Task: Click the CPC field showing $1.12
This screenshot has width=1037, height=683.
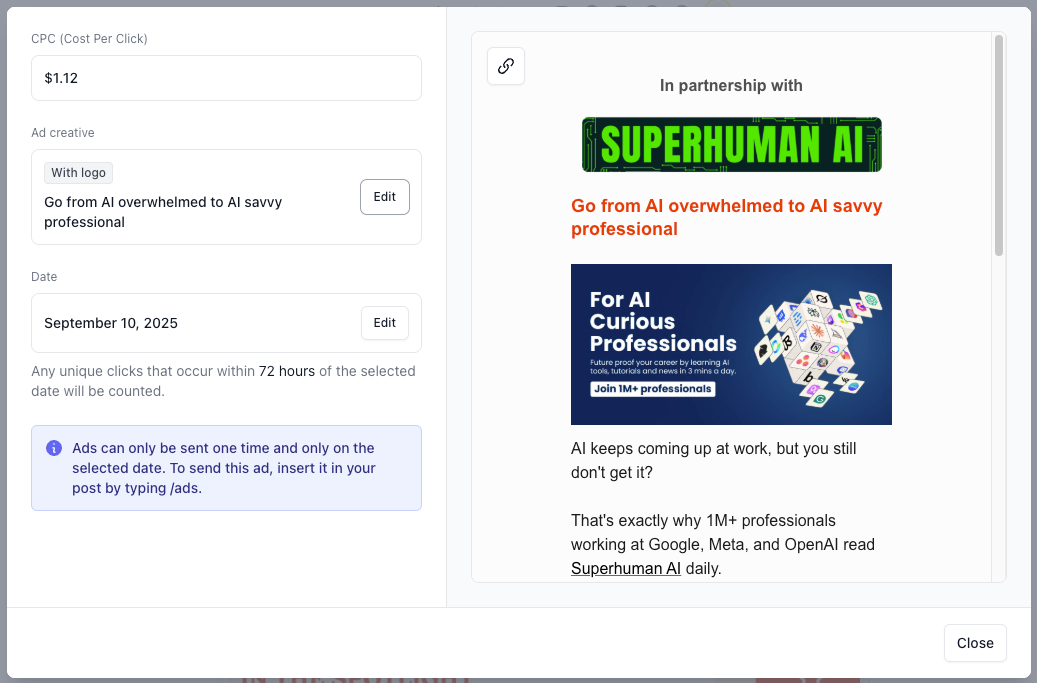Action: [x=226, y=78]
